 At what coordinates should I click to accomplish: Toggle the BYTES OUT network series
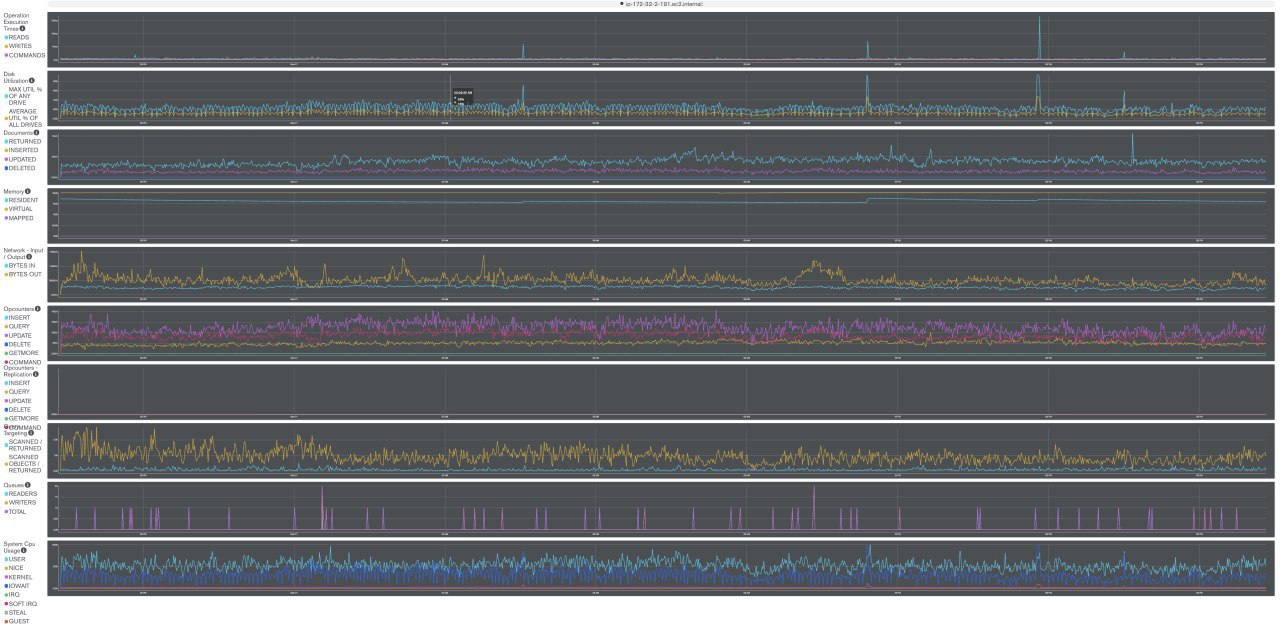(22, 274)
